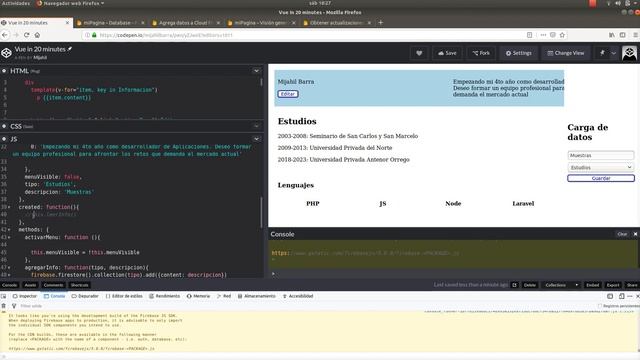This screenshot has width=640, height=360.
Task: Open page actions three-dots menu
Action: click(x=543, y=35)
